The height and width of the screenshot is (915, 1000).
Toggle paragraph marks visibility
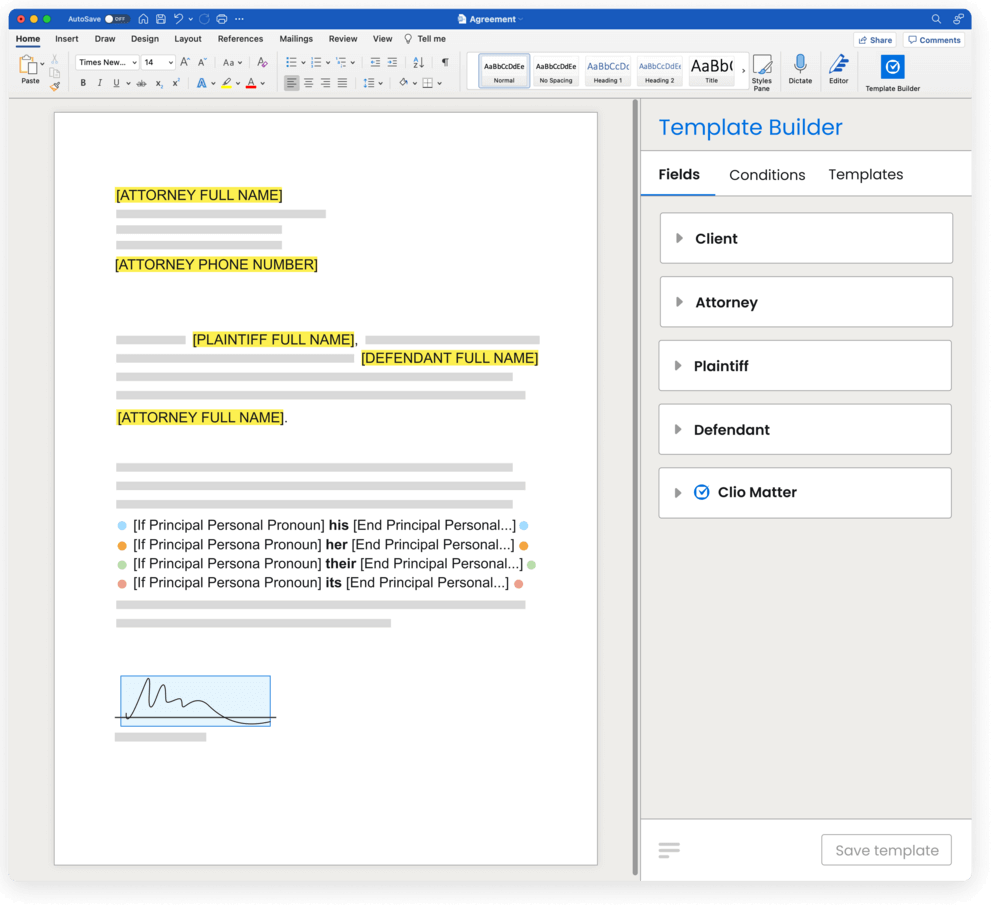click(444, 62)
